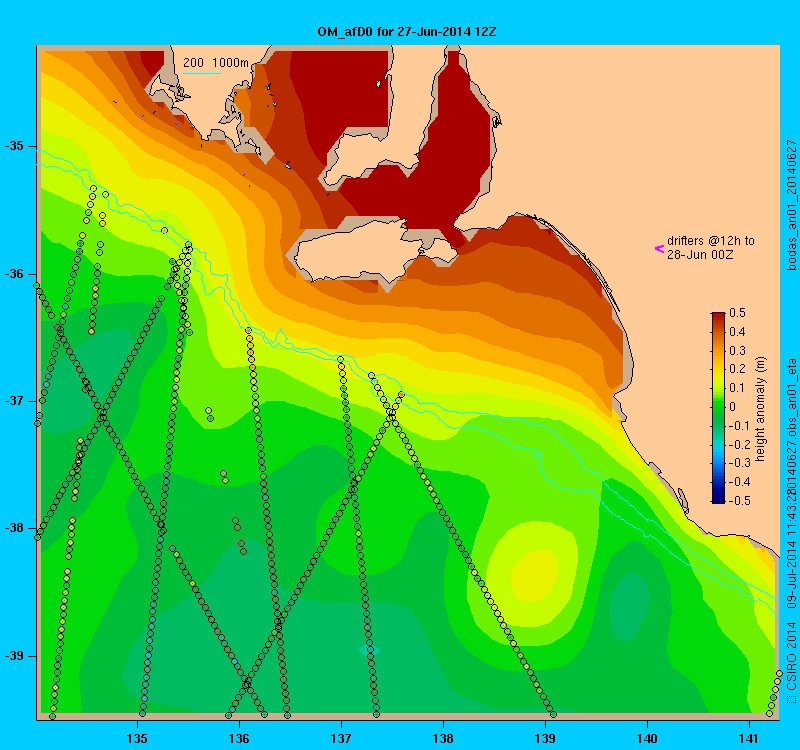The height and width of the screenshot is (750, 800).
Task: Click the '-35' latitude axis label
Action: coord(14,146)
